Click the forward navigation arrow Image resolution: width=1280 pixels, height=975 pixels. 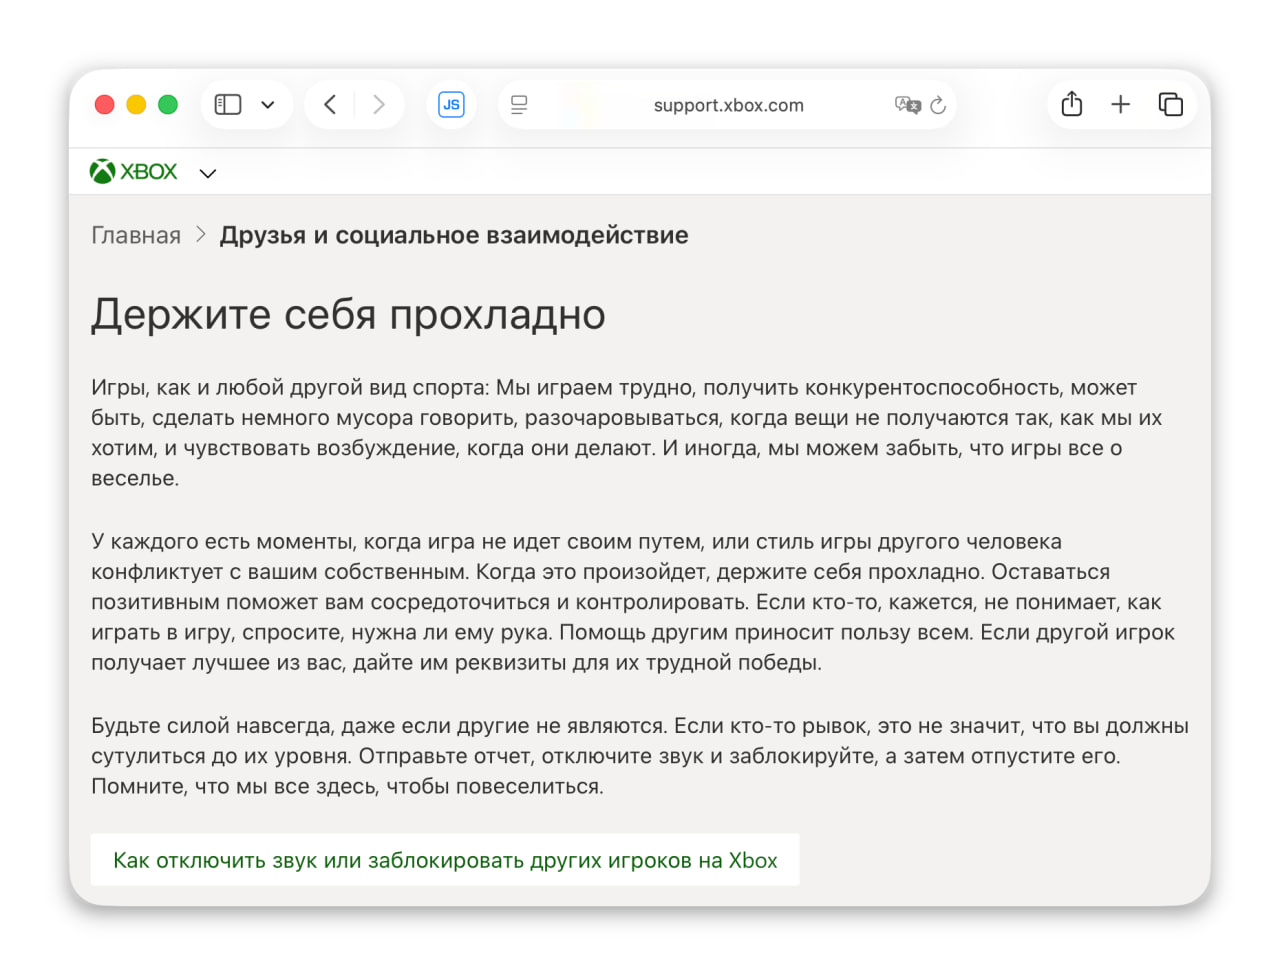pos(378,104)
